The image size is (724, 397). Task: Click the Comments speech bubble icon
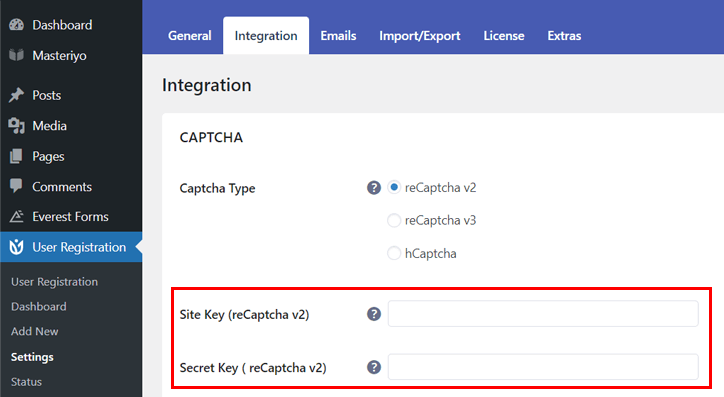(16, 186)
